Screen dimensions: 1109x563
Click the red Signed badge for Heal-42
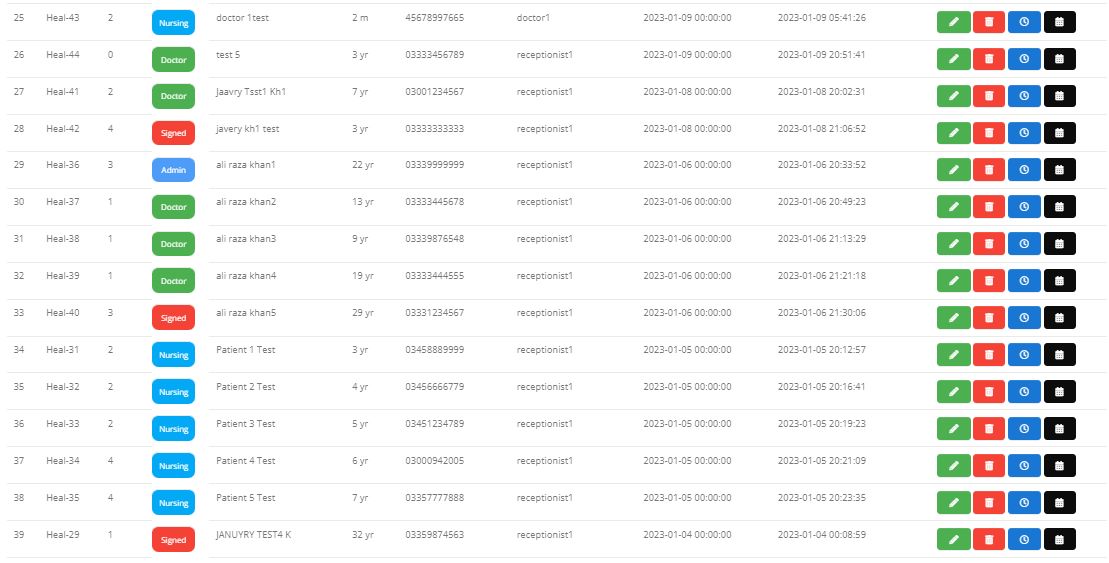173,133
